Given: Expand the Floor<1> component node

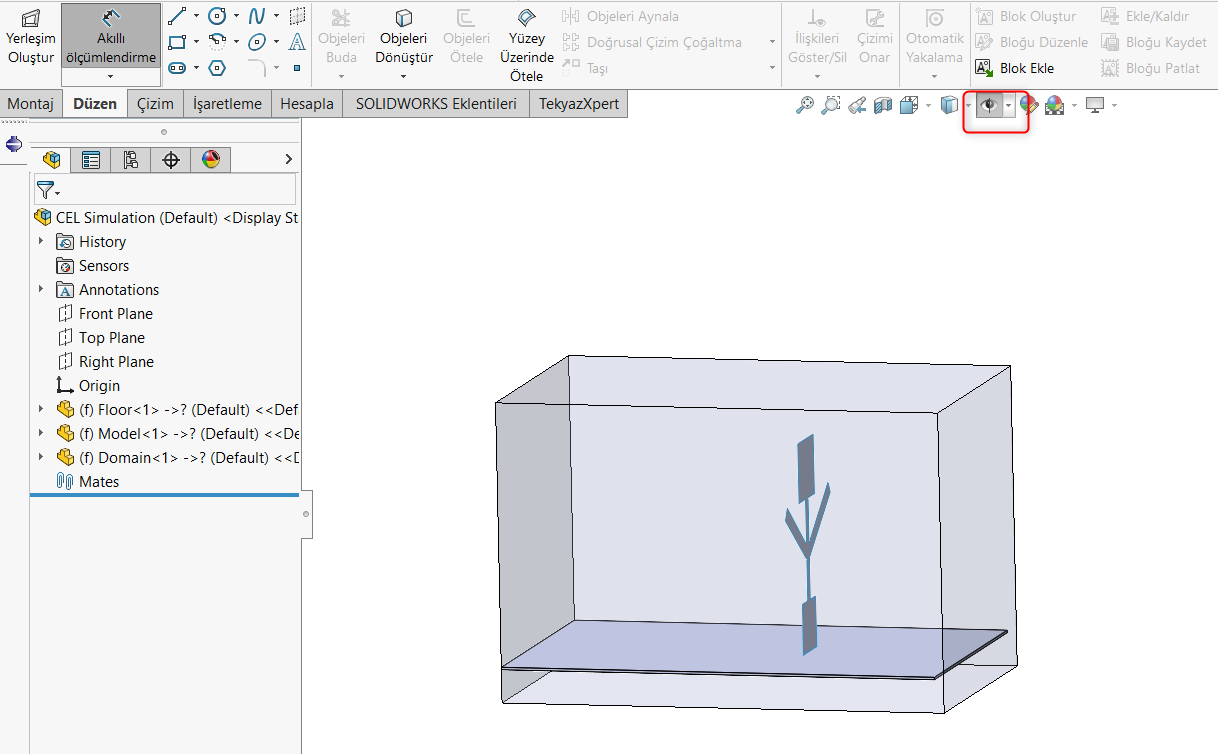Looking at the screenshot, I should pyautogui.click(x=41, y=409).
